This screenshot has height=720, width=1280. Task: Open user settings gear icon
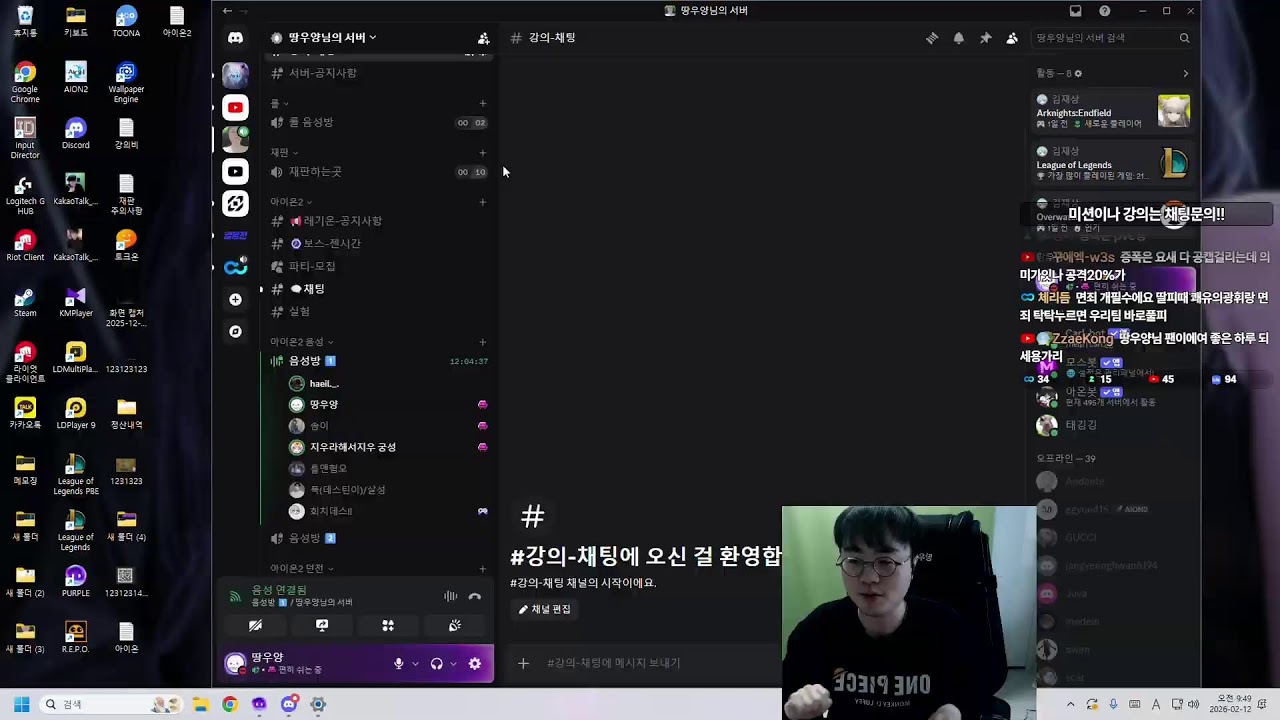475,663
